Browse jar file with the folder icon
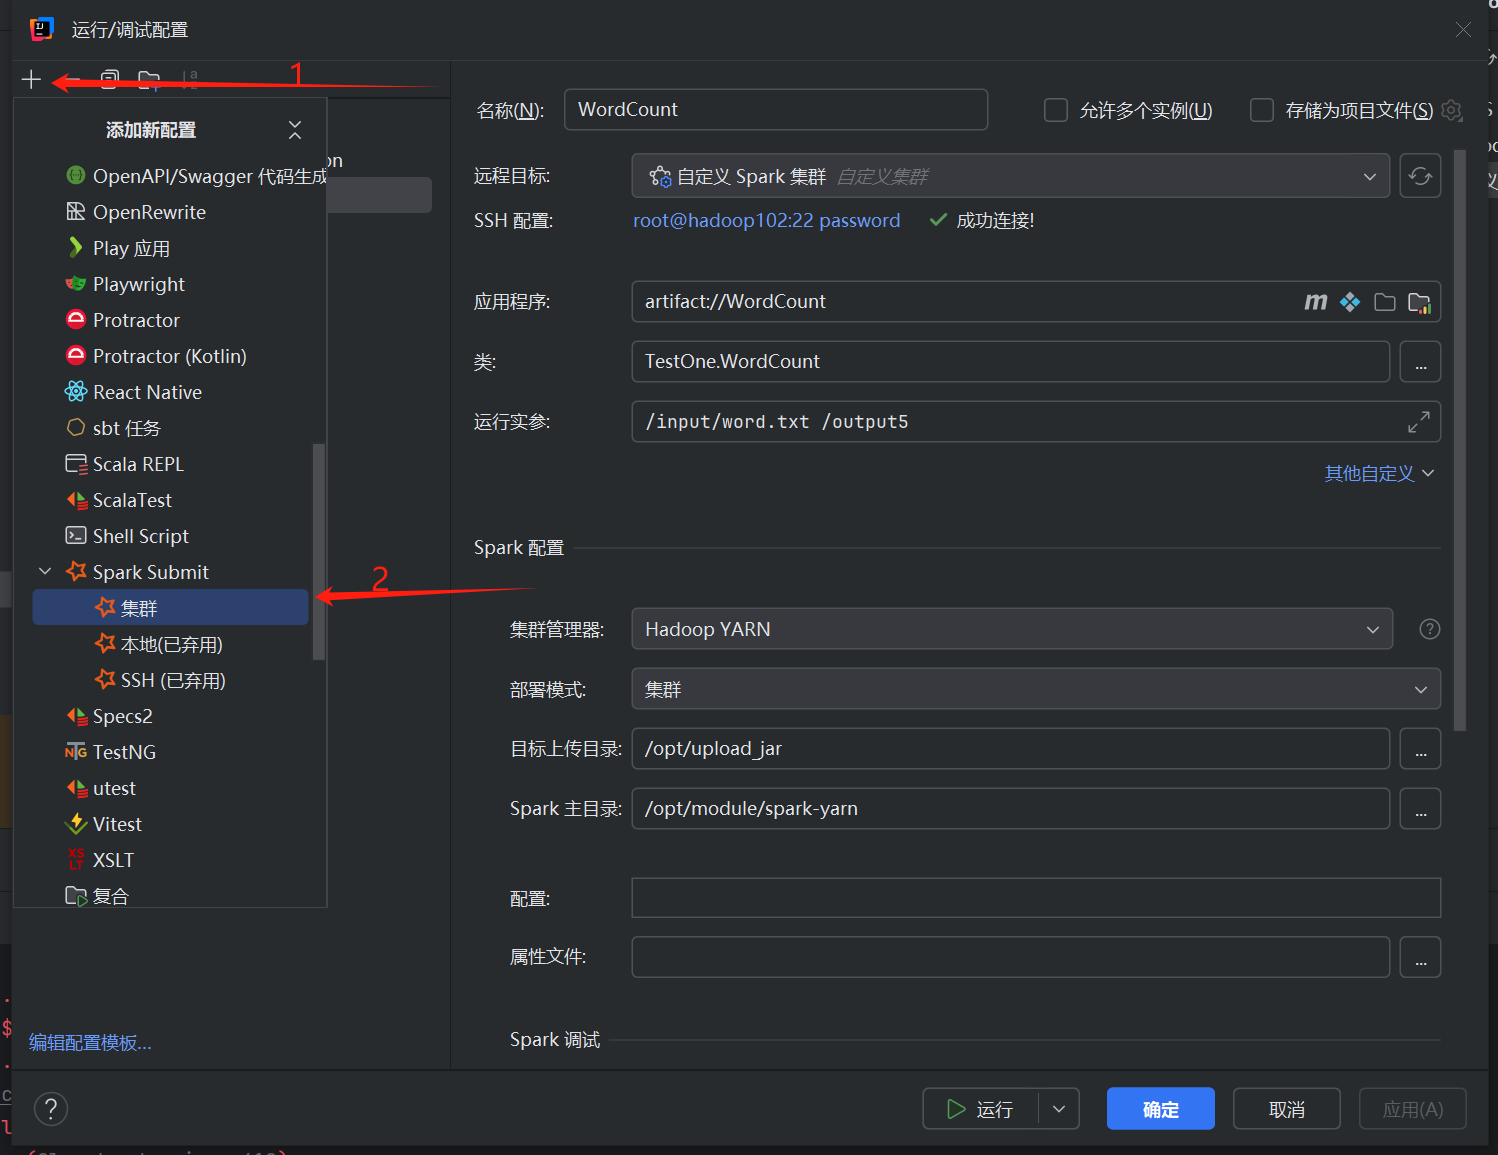Viewport: 1498px width, 1155px height. pyautogui.click(x=1384, y=301)
